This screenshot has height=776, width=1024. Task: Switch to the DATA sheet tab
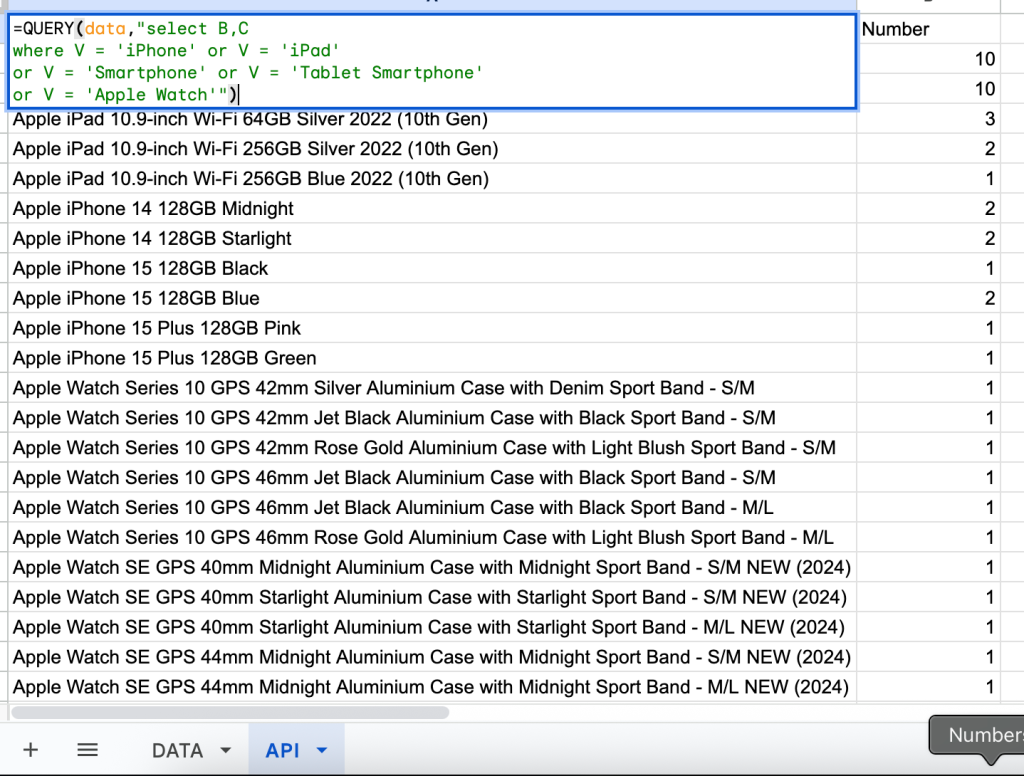pos(177,750)
